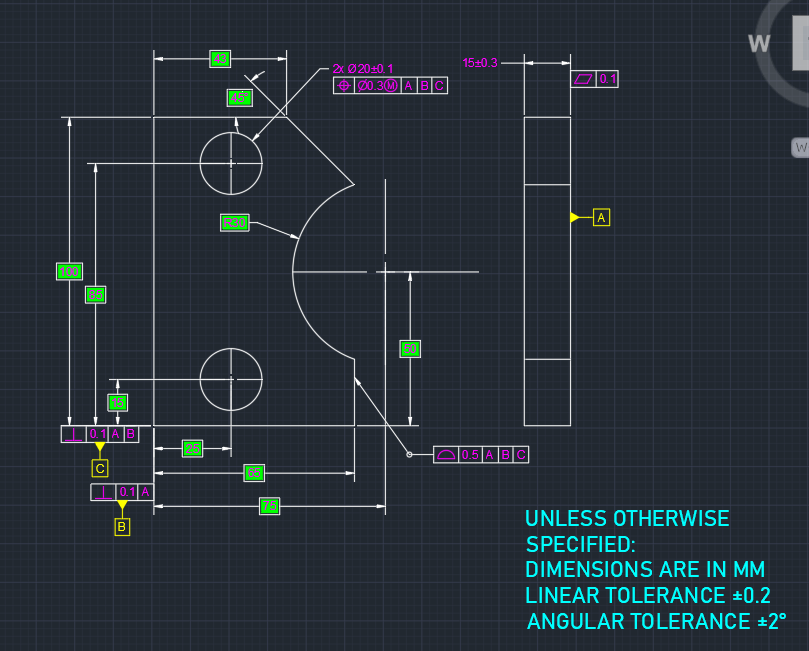Pick the 75 horizontal dimension label
809x651 pixels.
(x=269, y=506)
